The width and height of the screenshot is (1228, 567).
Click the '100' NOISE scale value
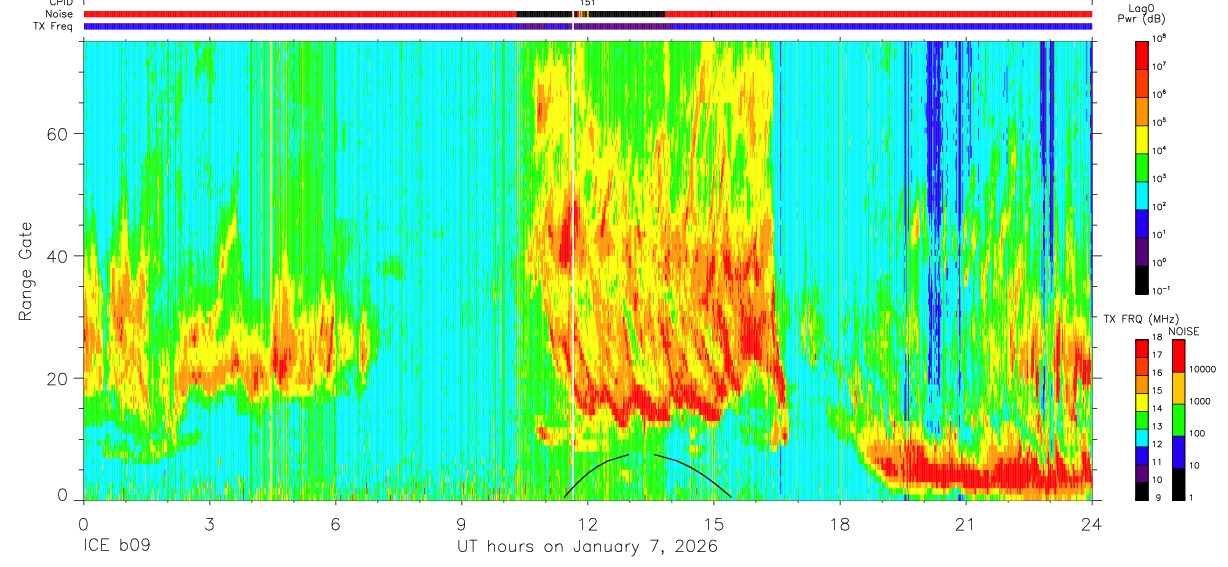pyautogui.click(x=1197, y=434)
